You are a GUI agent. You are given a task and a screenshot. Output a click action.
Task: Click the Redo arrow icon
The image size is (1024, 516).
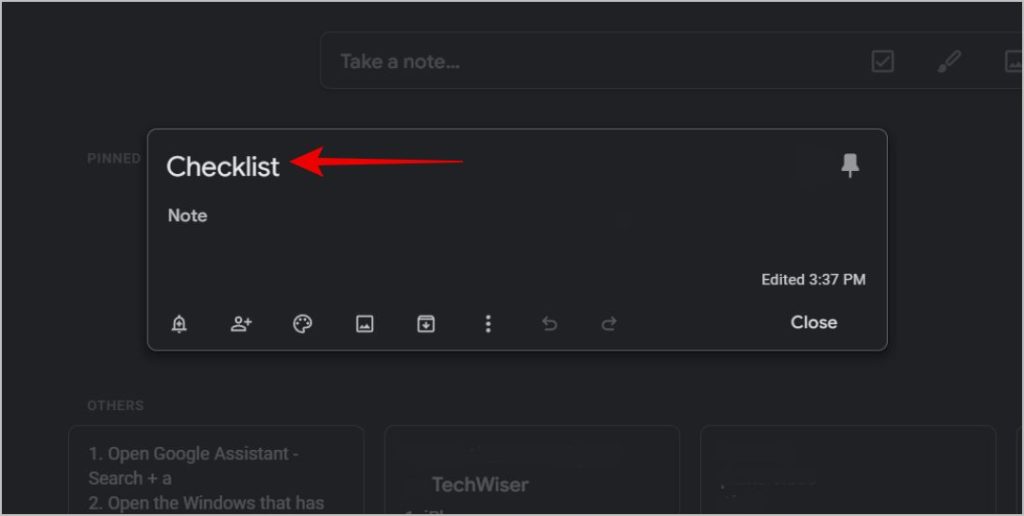pyautogui.click(x=609, y=323)
